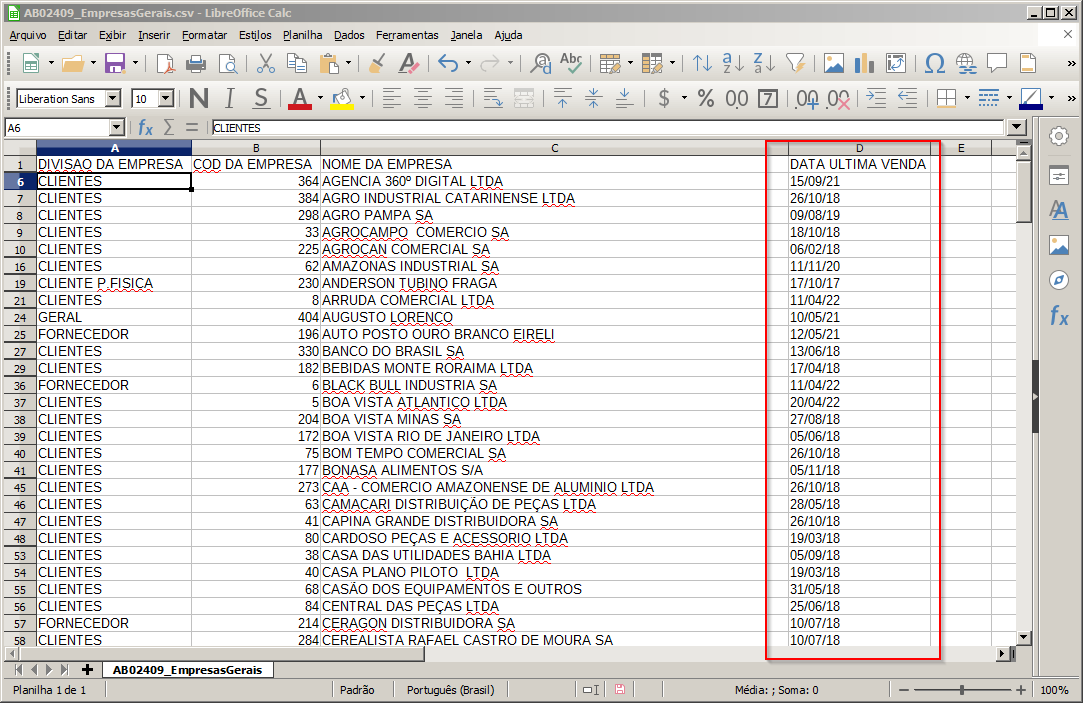
Task: Open the Formatar menu
Action: pos(204,35)
